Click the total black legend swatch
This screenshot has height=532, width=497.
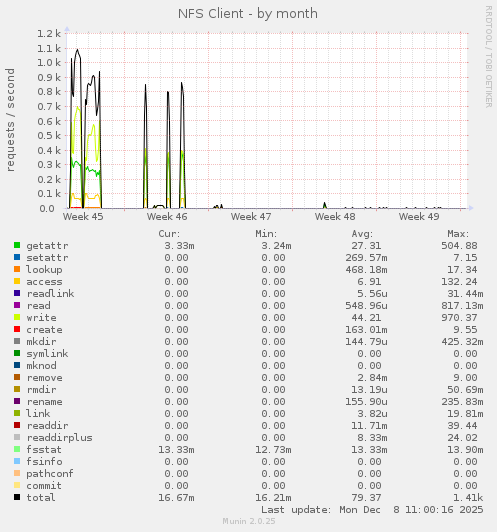tap(17, 497)
